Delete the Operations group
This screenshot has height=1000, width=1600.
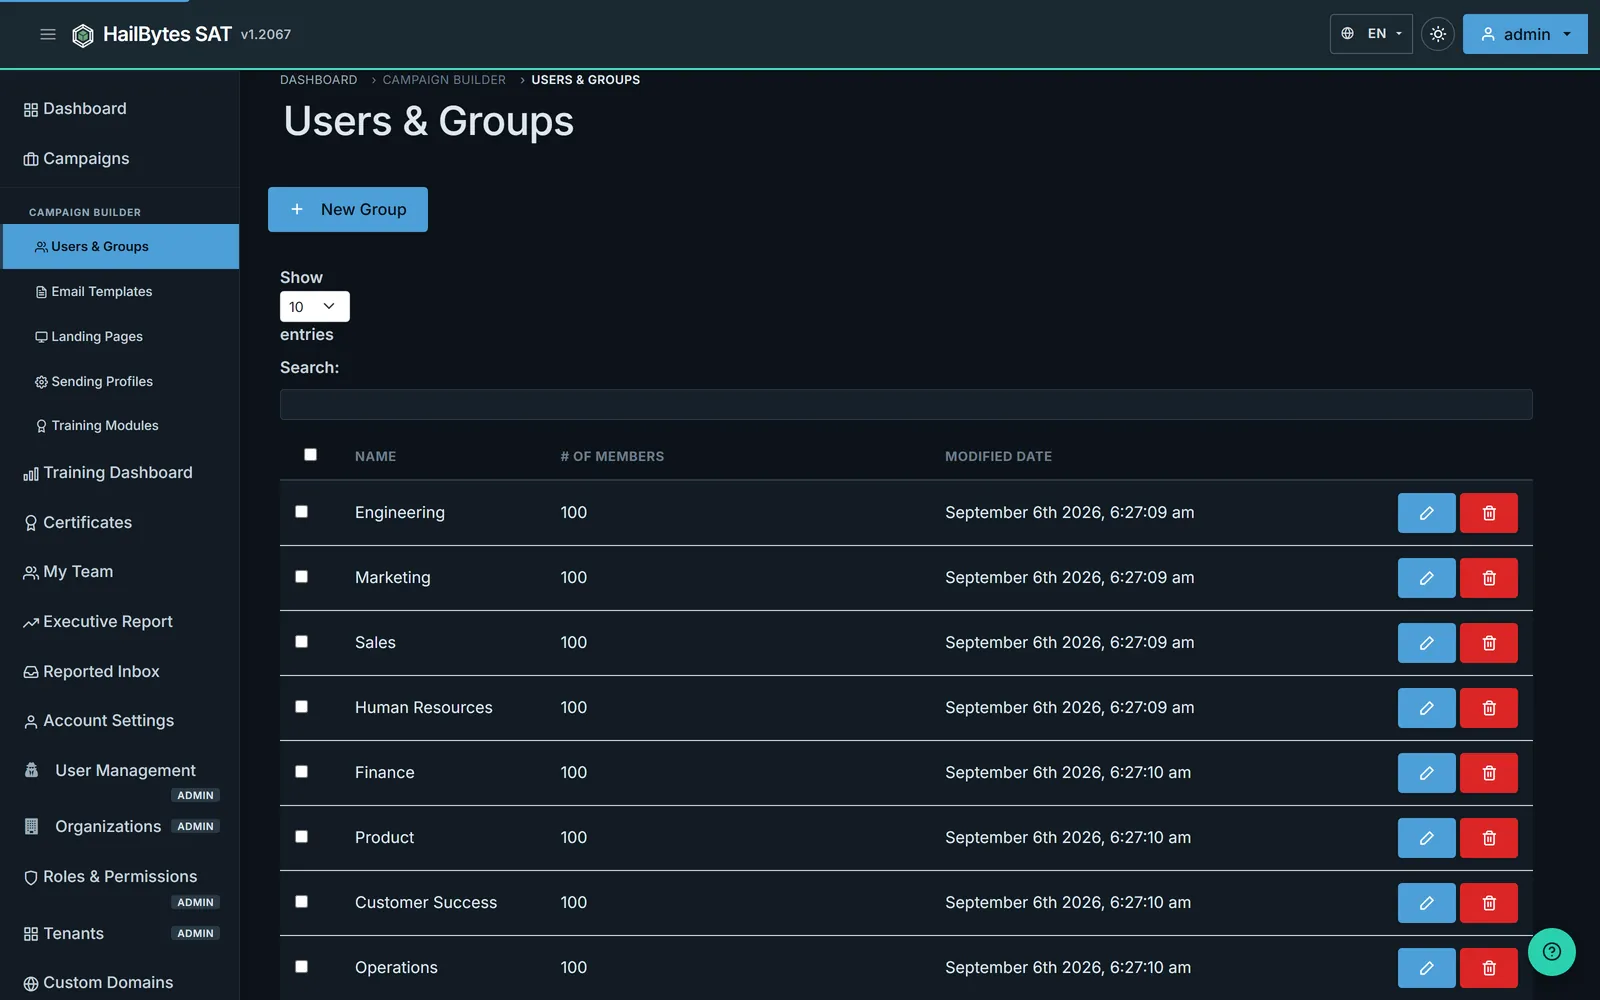1488,968
